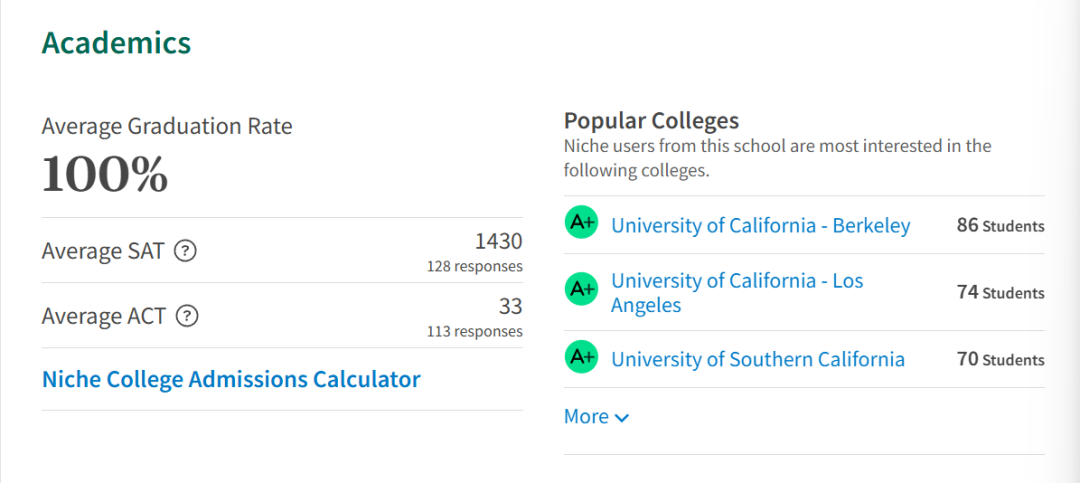Click the 70 Students count for USC
The height and width of the screenshot is (483, 1080).
(1001, 359)
